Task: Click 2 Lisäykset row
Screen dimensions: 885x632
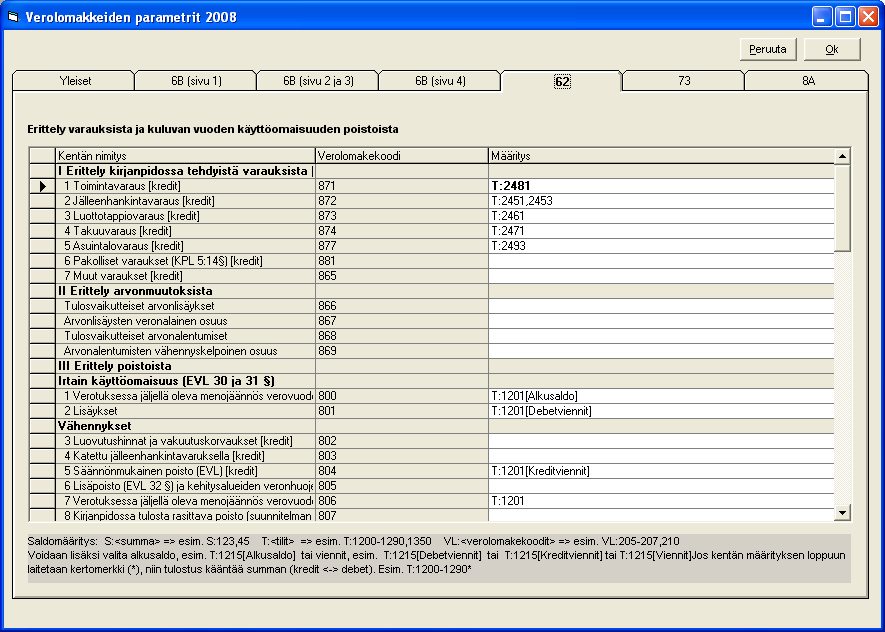Action: pyautogui.click(x=186, y=411)
